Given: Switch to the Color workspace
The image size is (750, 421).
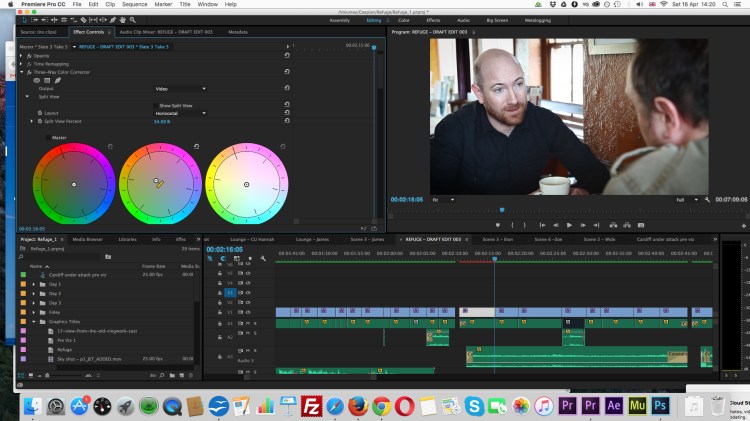Looking at the screenshot, I should click(404, 19).
